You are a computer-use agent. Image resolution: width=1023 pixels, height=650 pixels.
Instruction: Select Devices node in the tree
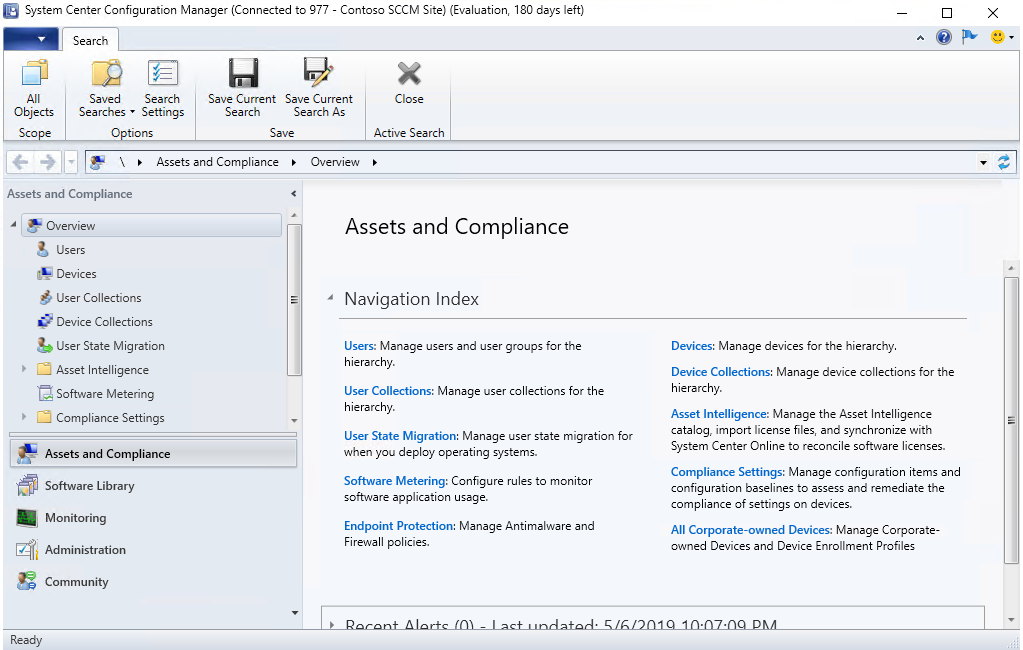click(x=76, y=273)
